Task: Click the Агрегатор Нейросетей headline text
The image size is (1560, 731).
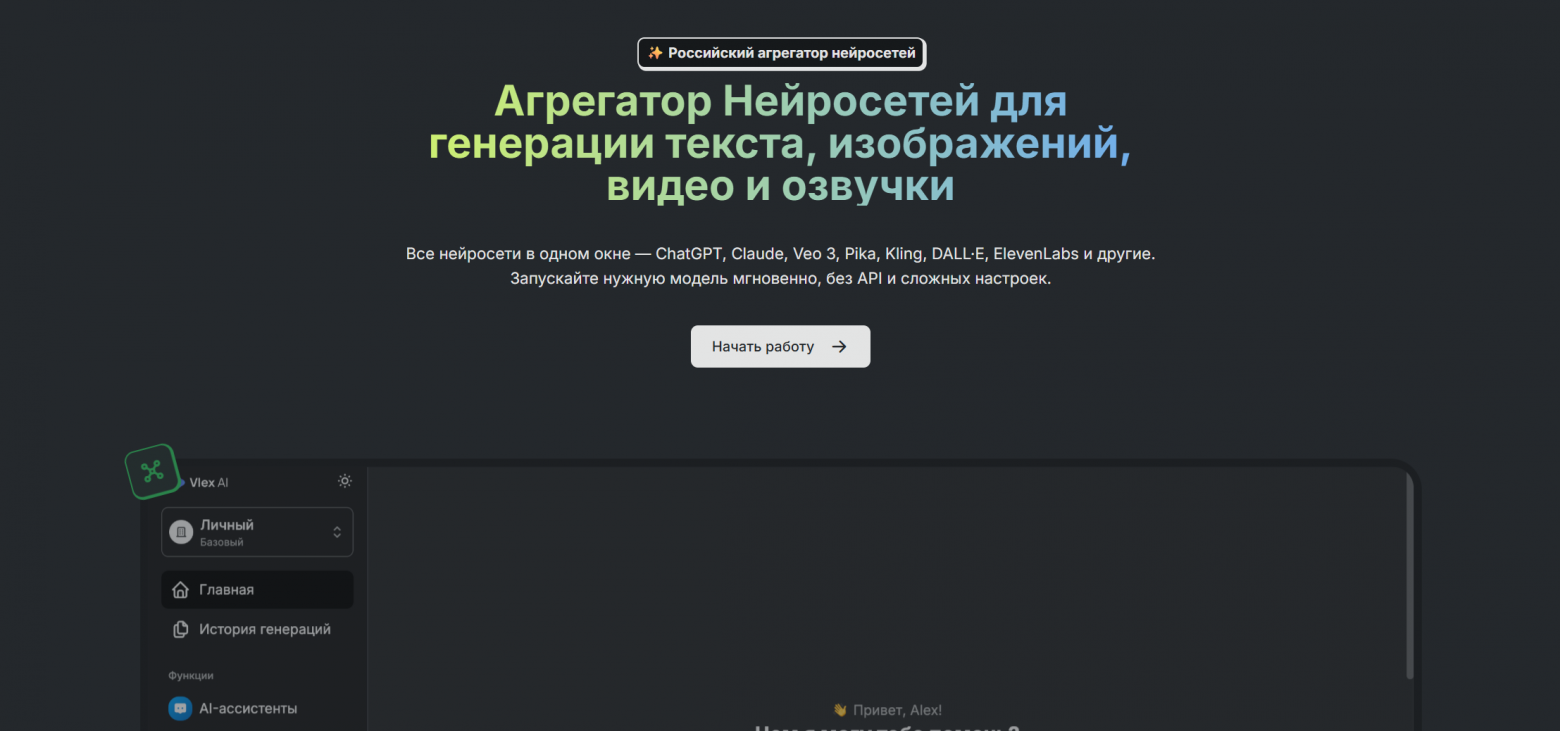Action: [780, 143]
